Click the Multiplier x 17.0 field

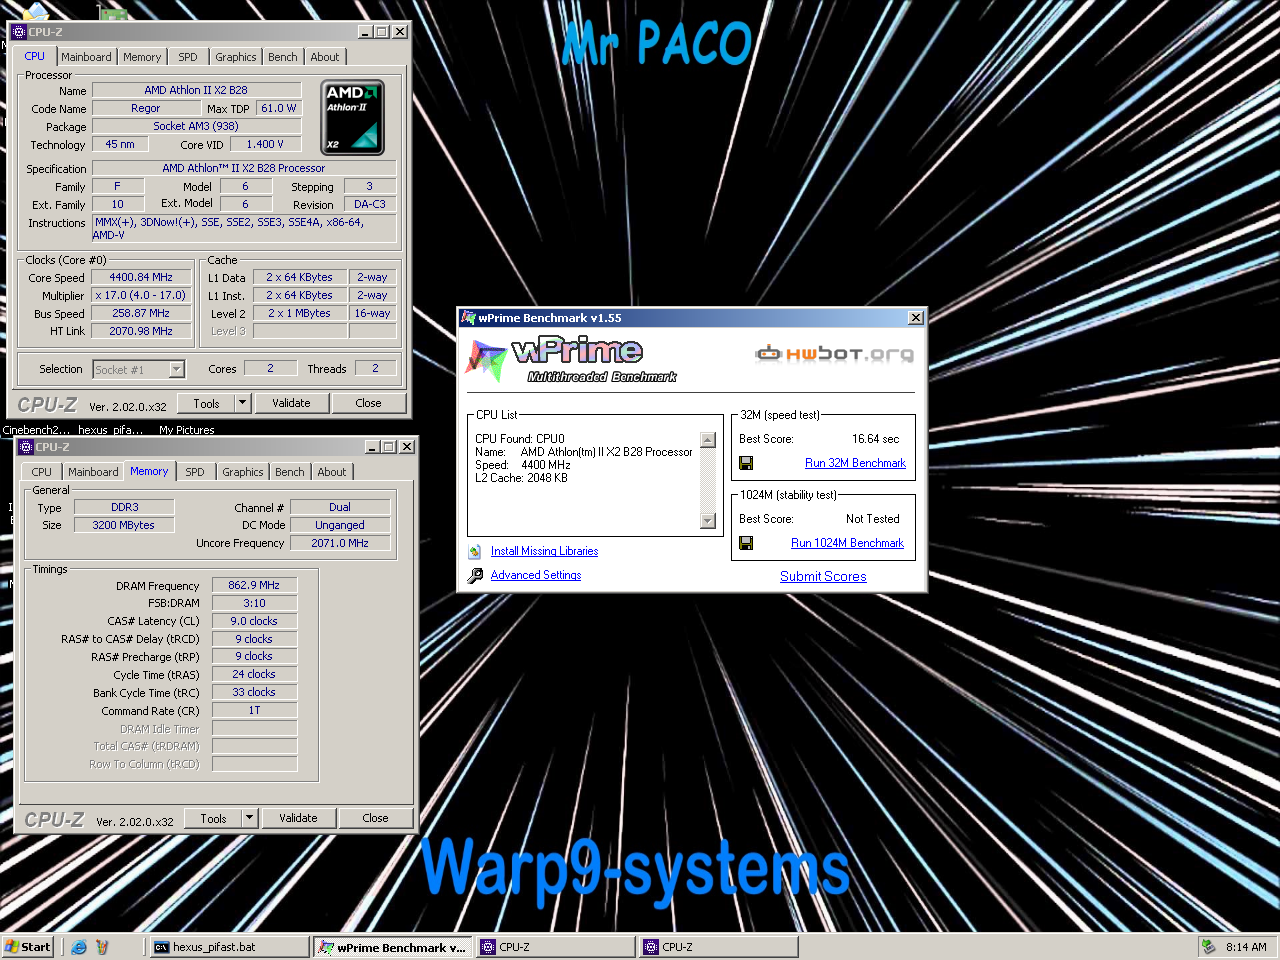coord(141,295)
